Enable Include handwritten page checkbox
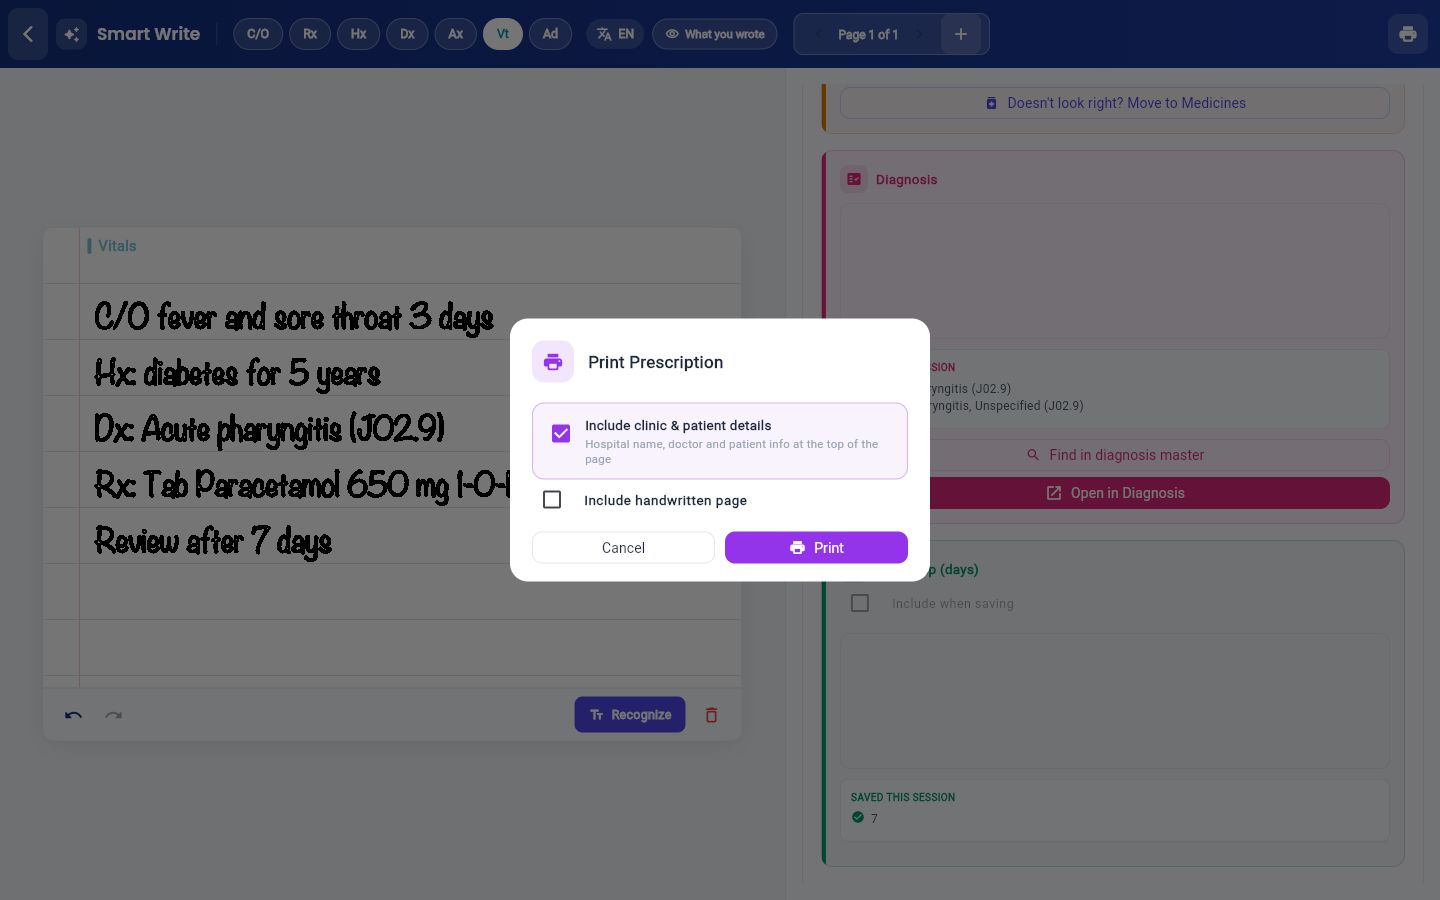The width and height of the screenshot is (1440, 900). coord(552,499)
